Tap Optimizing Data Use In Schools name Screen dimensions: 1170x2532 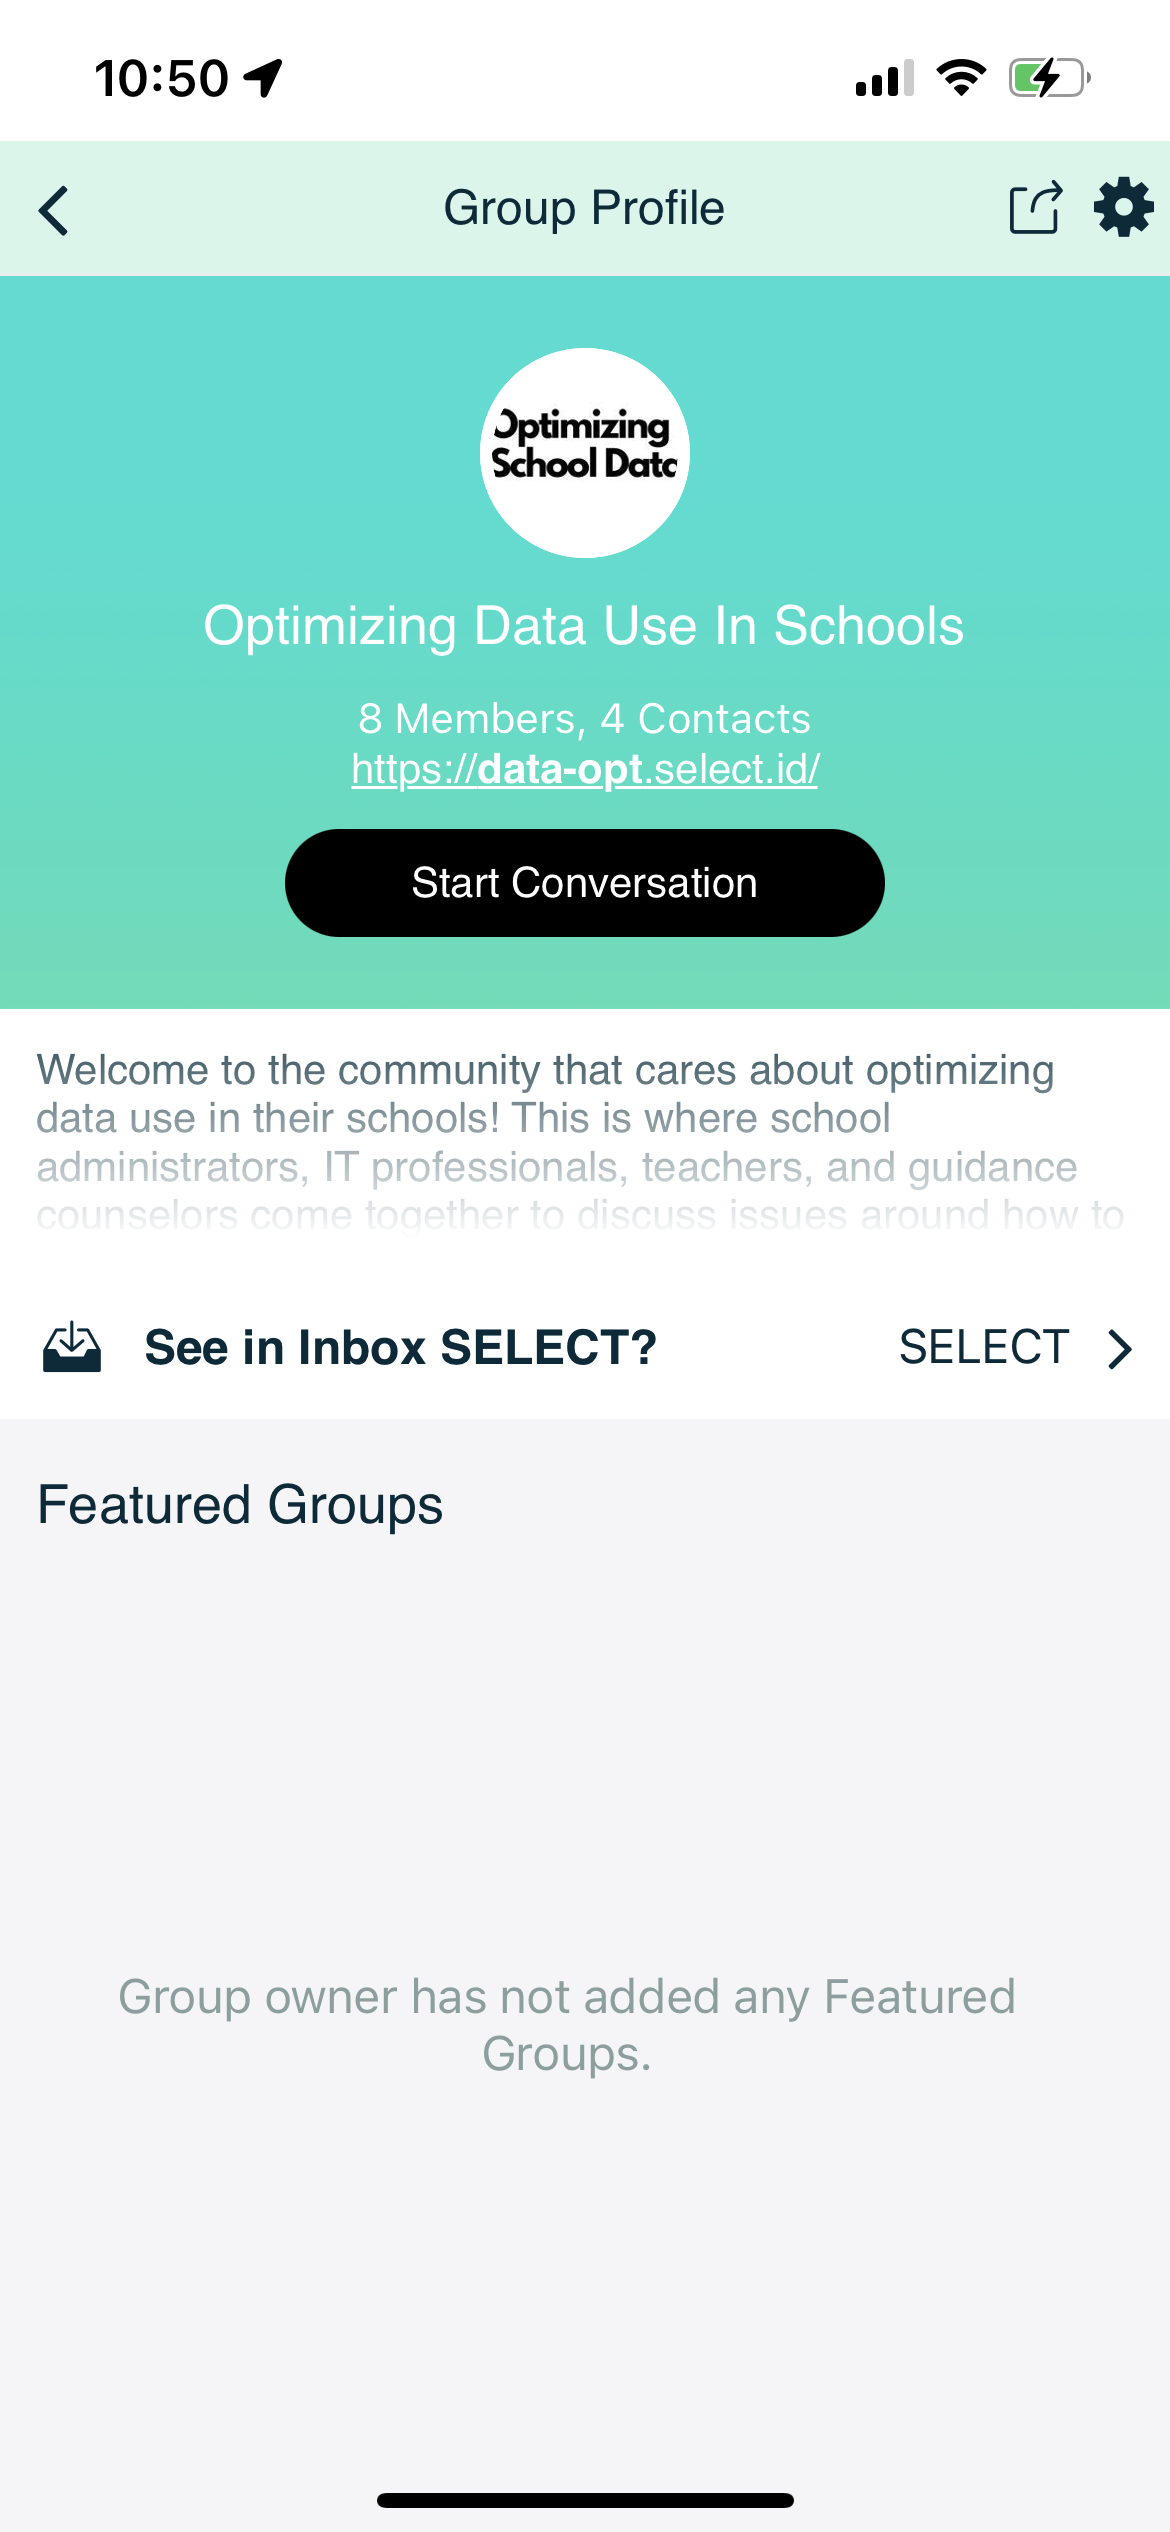(x=584, y=626)
